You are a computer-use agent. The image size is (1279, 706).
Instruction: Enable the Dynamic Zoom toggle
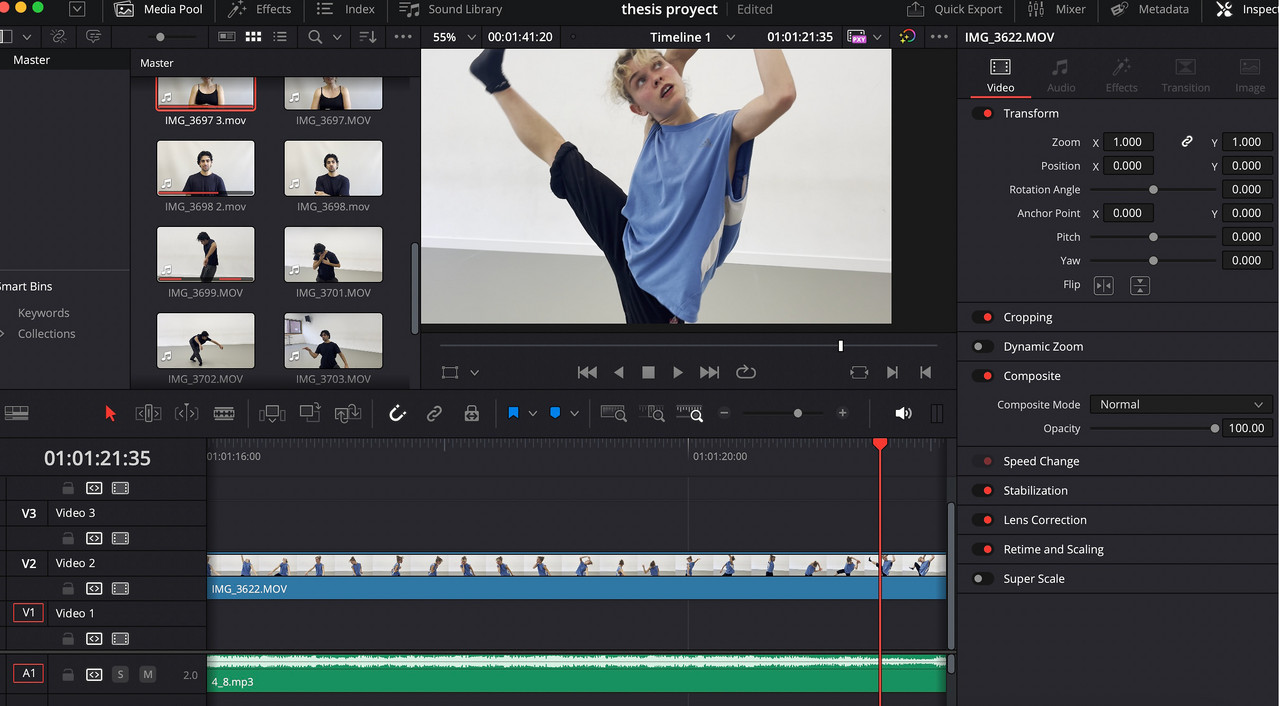tap(983, 347)
